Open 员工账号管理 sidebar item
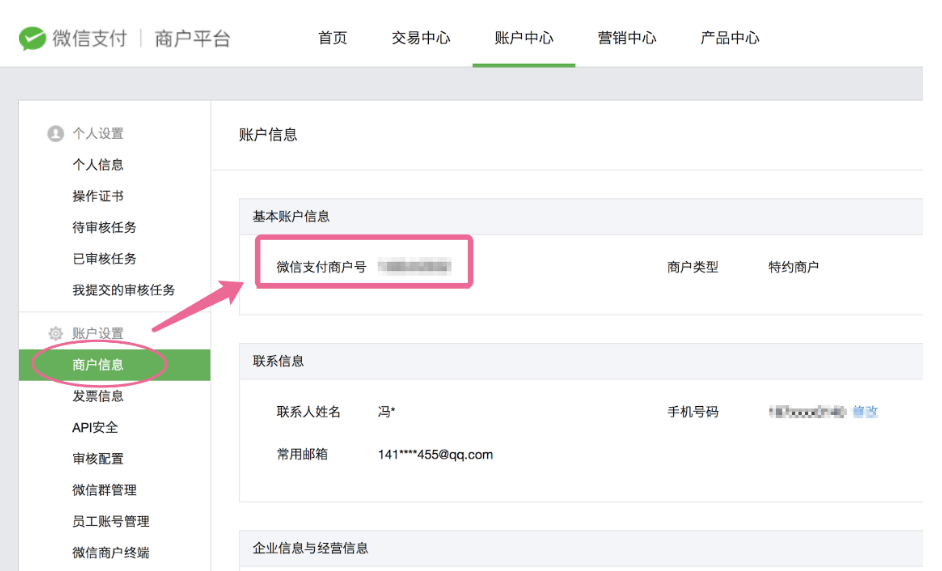Viewport: 942px width, 571px height. pos(111,521)
